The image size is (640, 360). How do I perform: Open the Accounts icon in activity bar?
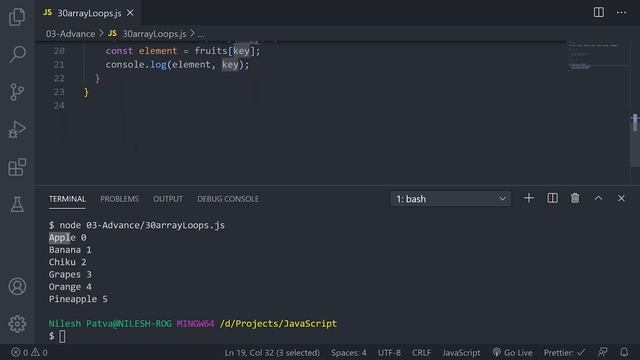[17, 286]
